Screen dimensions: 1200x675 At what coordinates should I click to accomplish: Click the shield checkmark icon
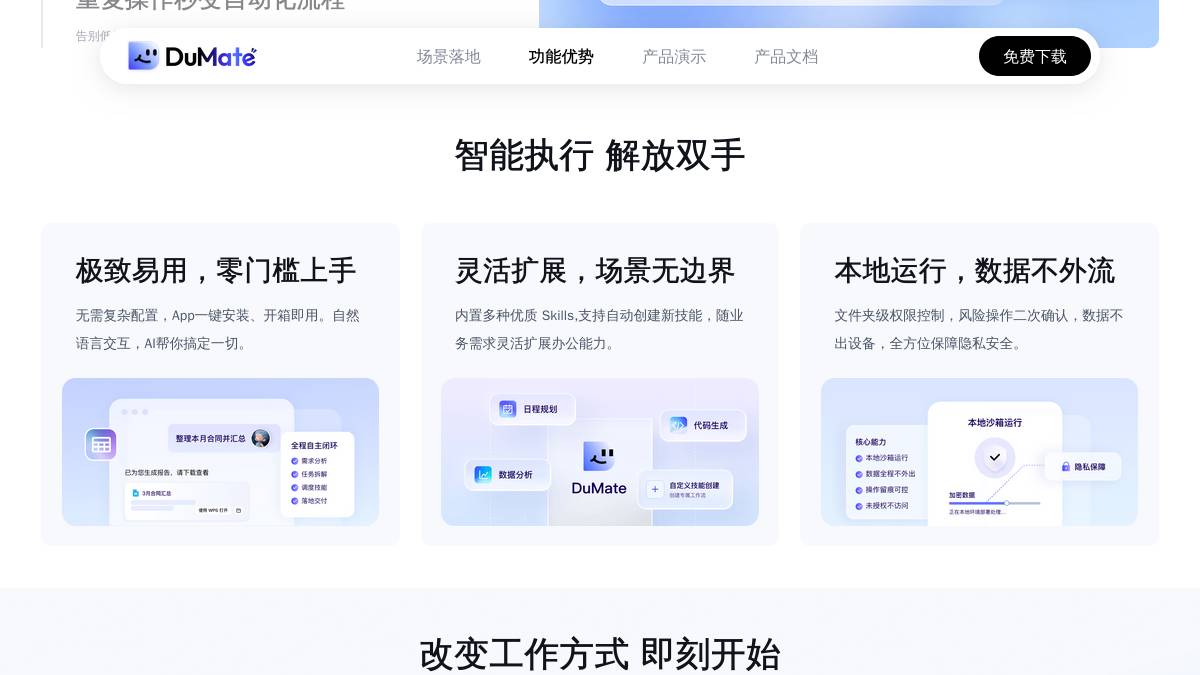[995, 458]
